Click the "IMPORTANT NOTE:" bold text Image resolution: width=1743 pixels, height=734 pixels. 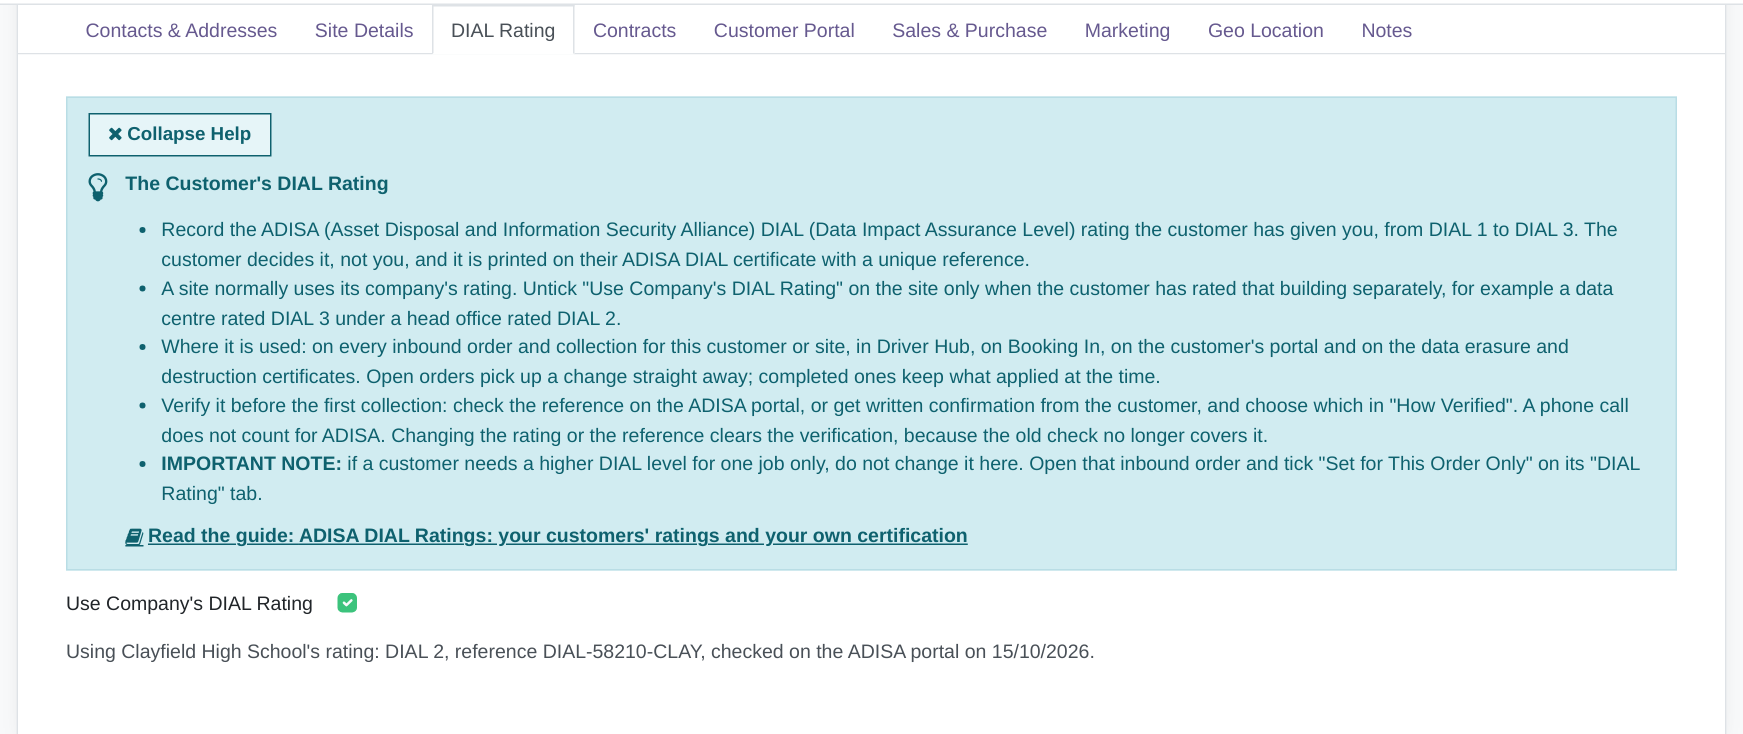coord(251,464)
